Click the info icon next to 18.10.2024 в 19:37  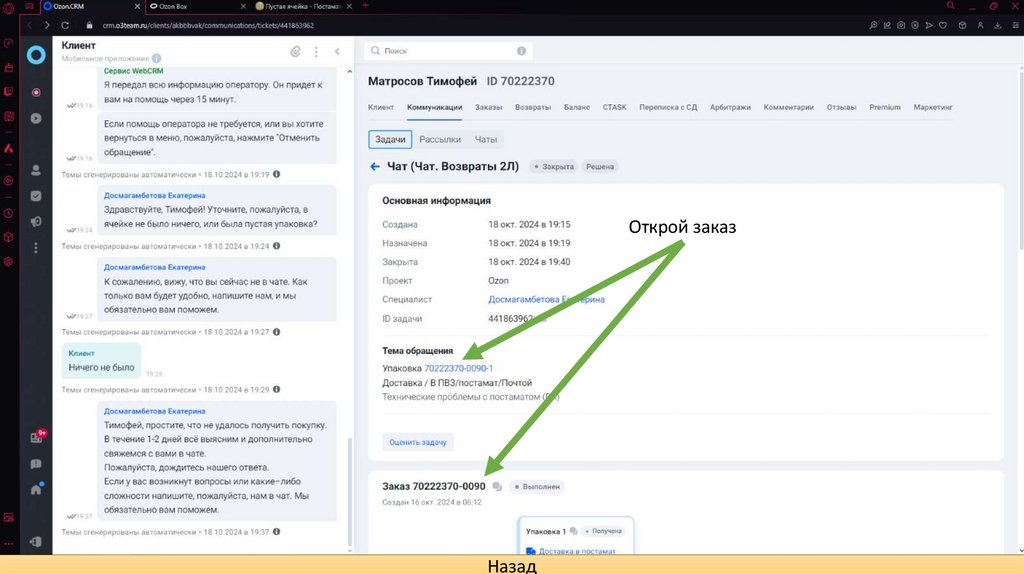coord(276,532)
